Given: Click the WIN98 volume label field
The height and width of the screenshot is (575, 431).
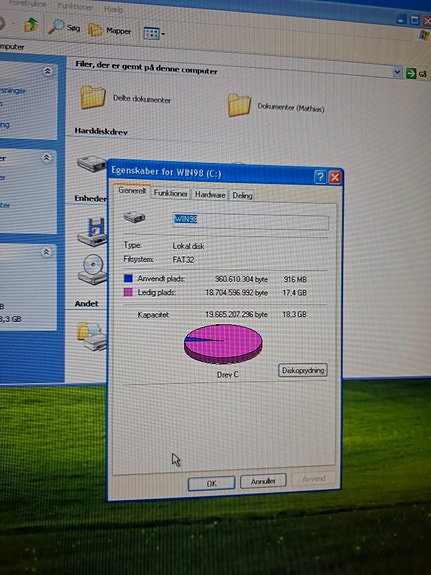Looking at the screenshot, I should pos(251,221).
